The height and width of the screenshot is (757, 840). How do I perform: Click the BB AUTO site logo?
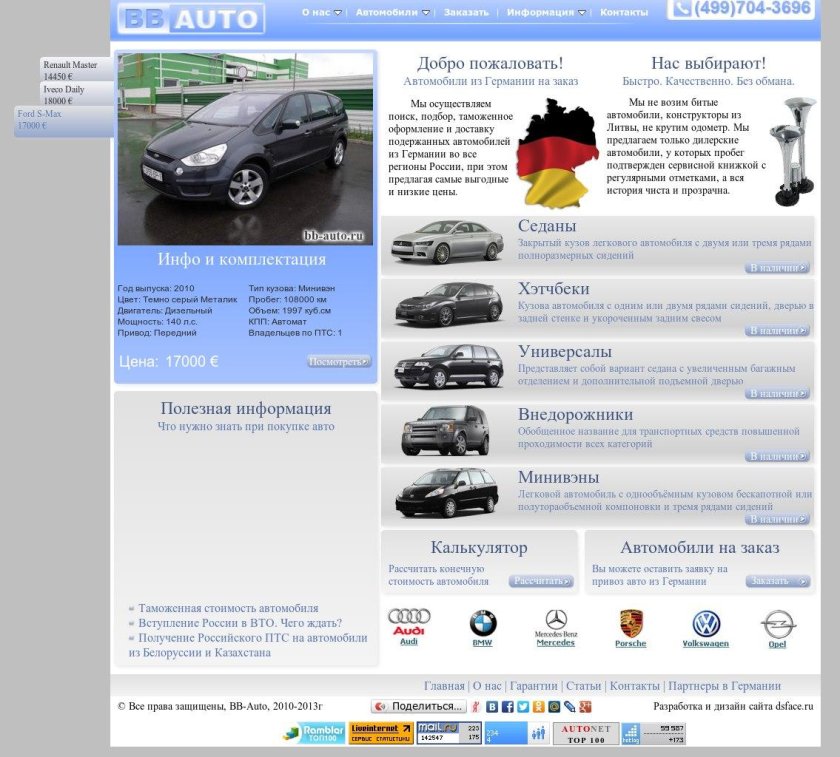191,18
